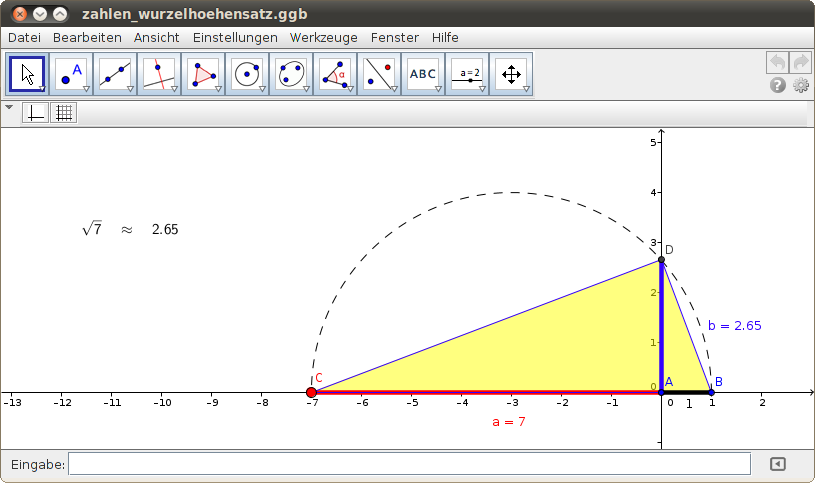
Task: Select the Move Graphics View tool
Action: (x=510, y=74)
